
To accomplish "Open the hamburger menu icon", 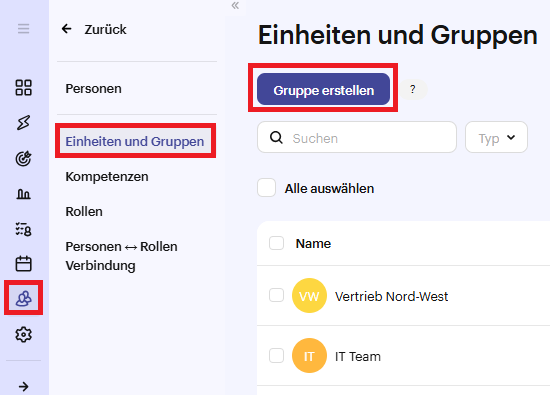I will coord(24,29).
